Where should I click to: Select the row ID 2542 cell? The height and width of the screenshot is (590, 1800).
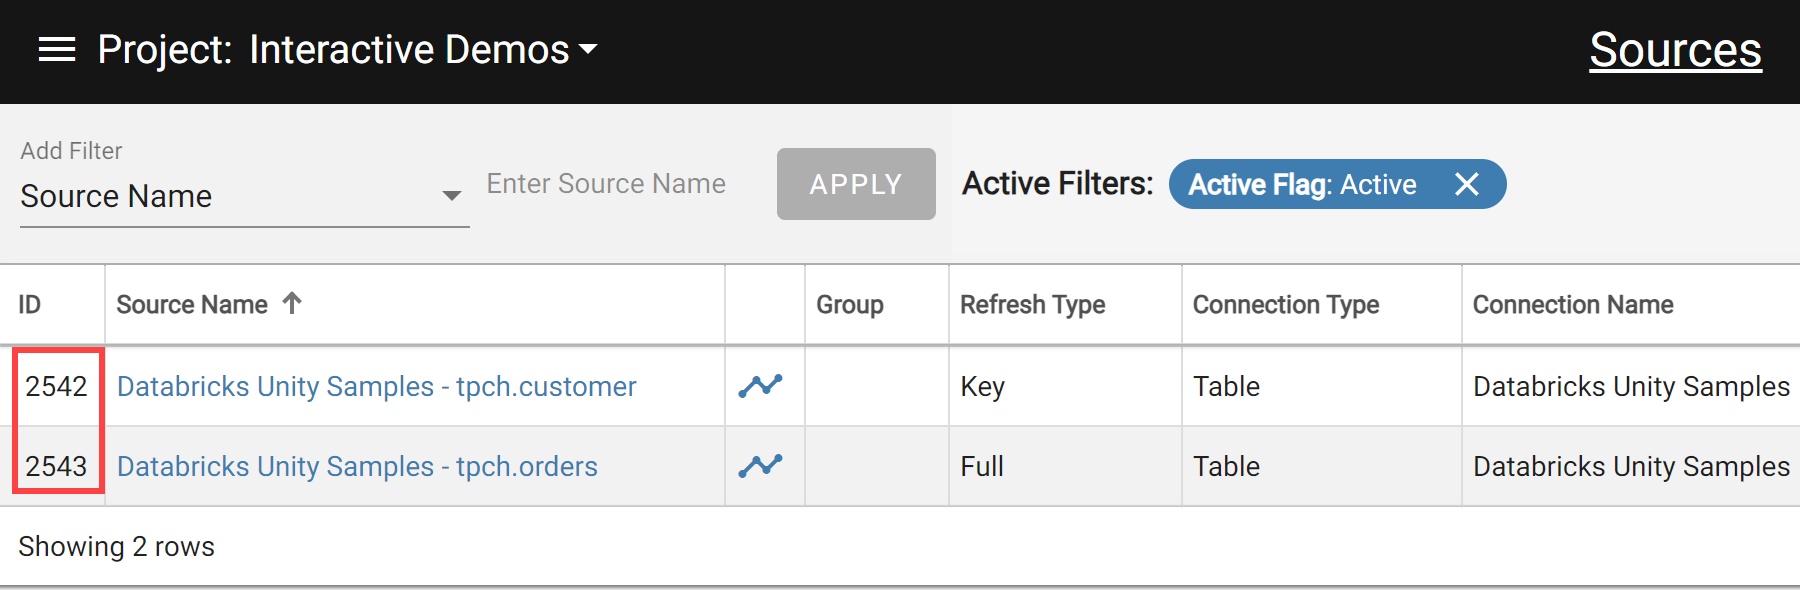(56, 386)
